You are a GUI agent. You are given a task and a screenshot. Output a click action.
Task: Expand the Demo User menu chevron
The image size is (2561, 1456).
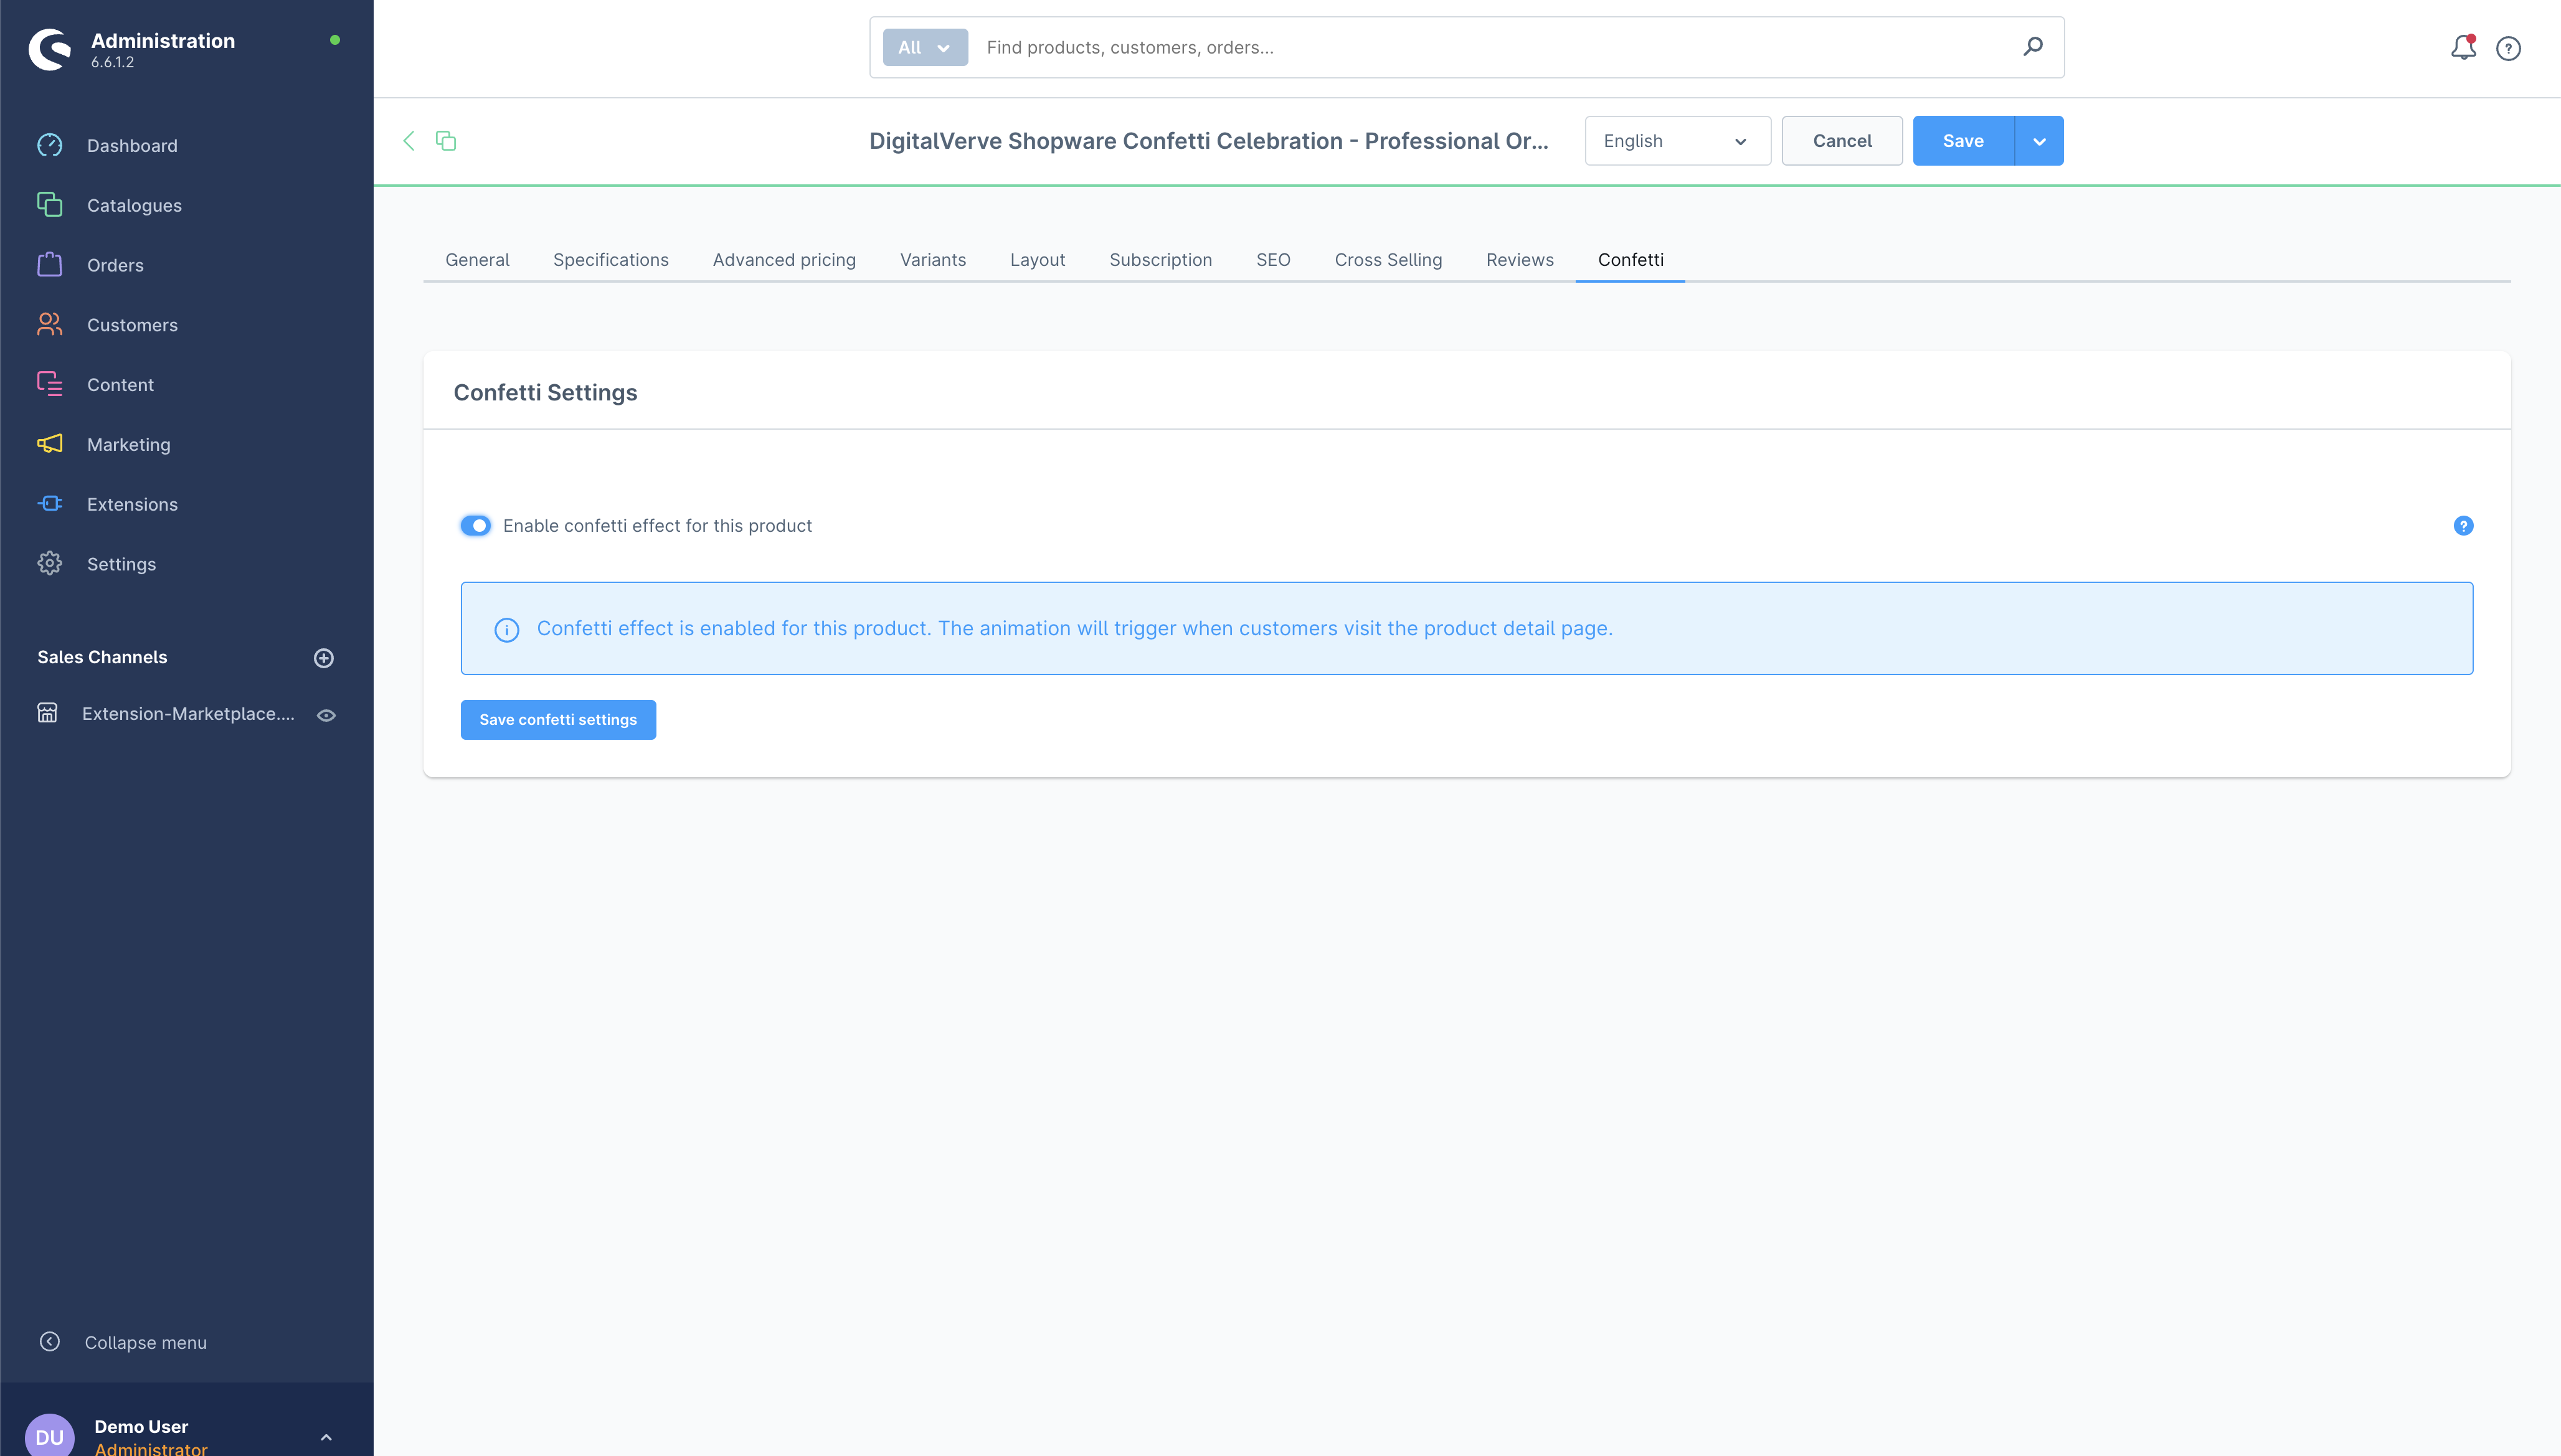(326, 1437)
